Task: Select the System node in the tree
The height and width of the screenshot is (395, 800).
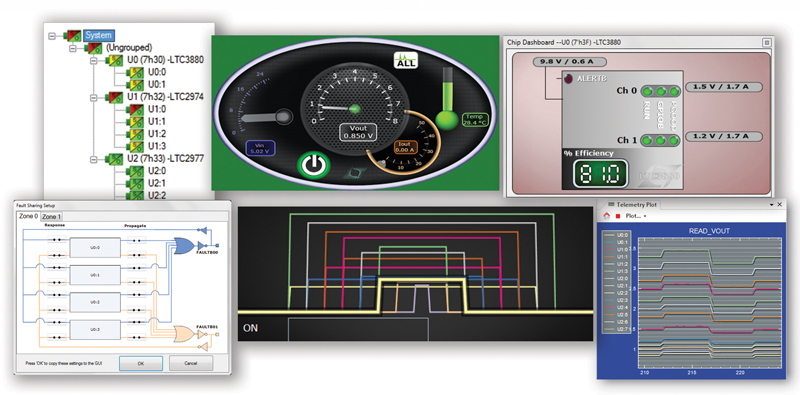Action: [x=98, y=36]
